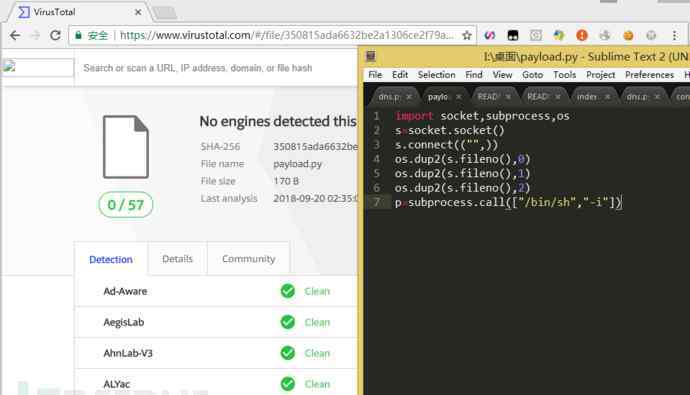The image size is (690, 395).
Task: Click the green check for AegisLab
Action: coord(288,322)
